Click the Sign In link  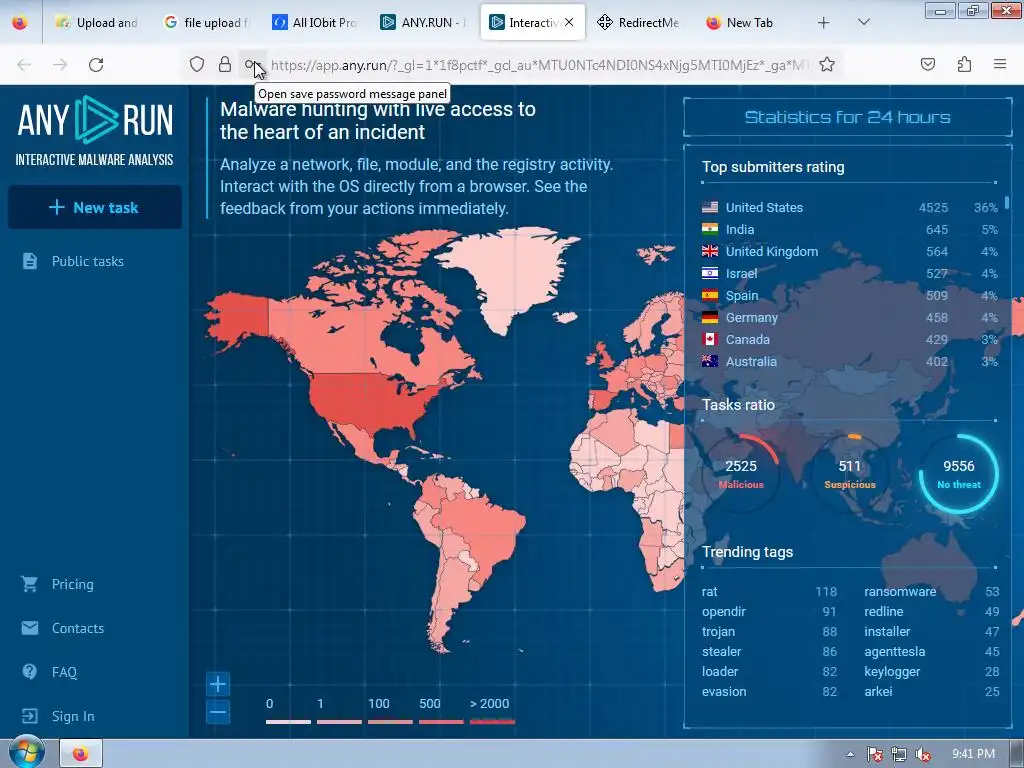click(x=73, y=716)
